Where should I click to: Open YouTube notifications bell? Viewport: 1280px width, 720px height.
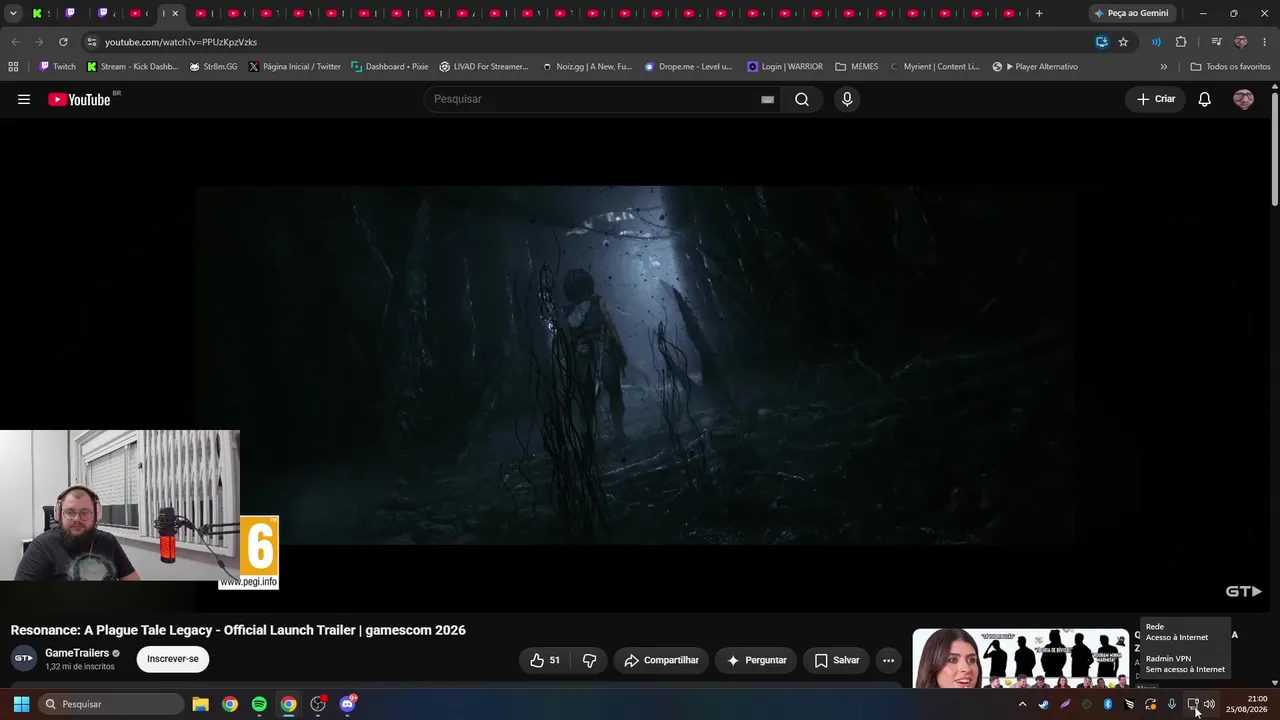(1205, 99)
